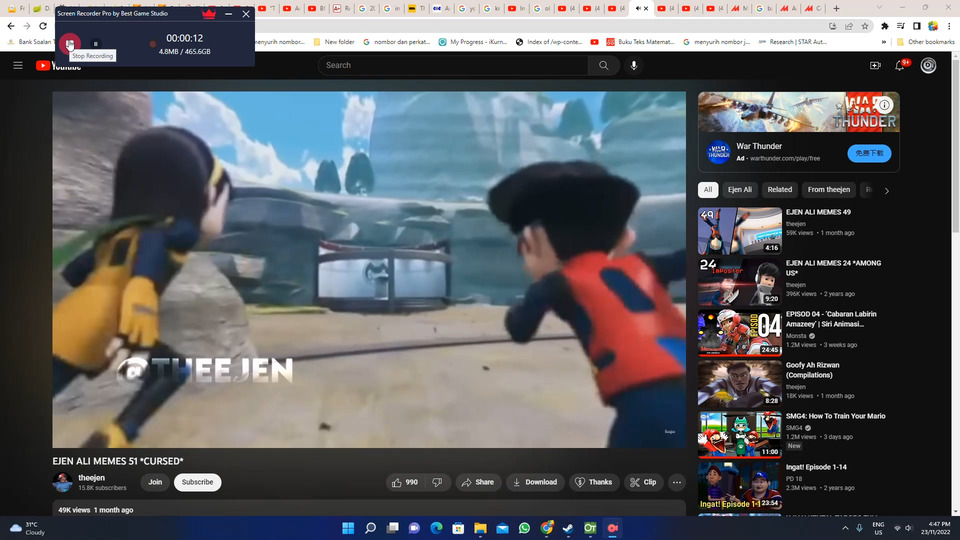The width and height of the screenshot is (960, 540).
Task: Click the main video player
Action: (369, 269)
